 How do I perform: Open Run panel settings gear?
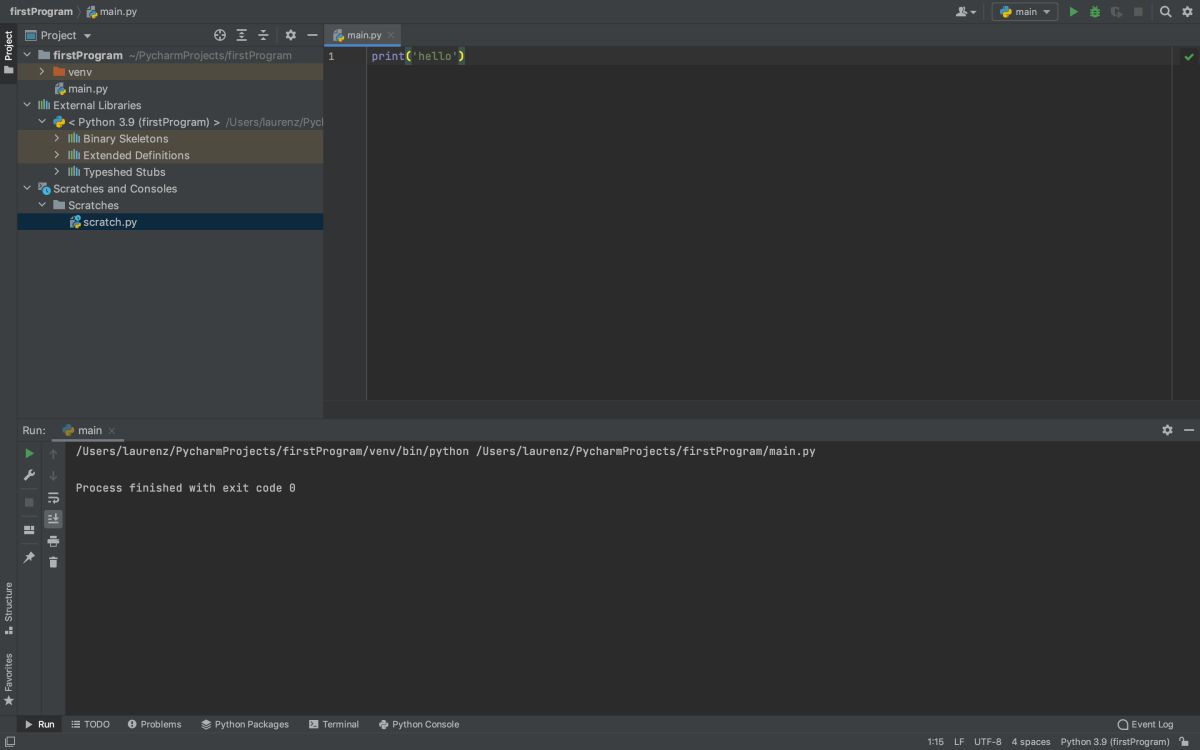1167,430
